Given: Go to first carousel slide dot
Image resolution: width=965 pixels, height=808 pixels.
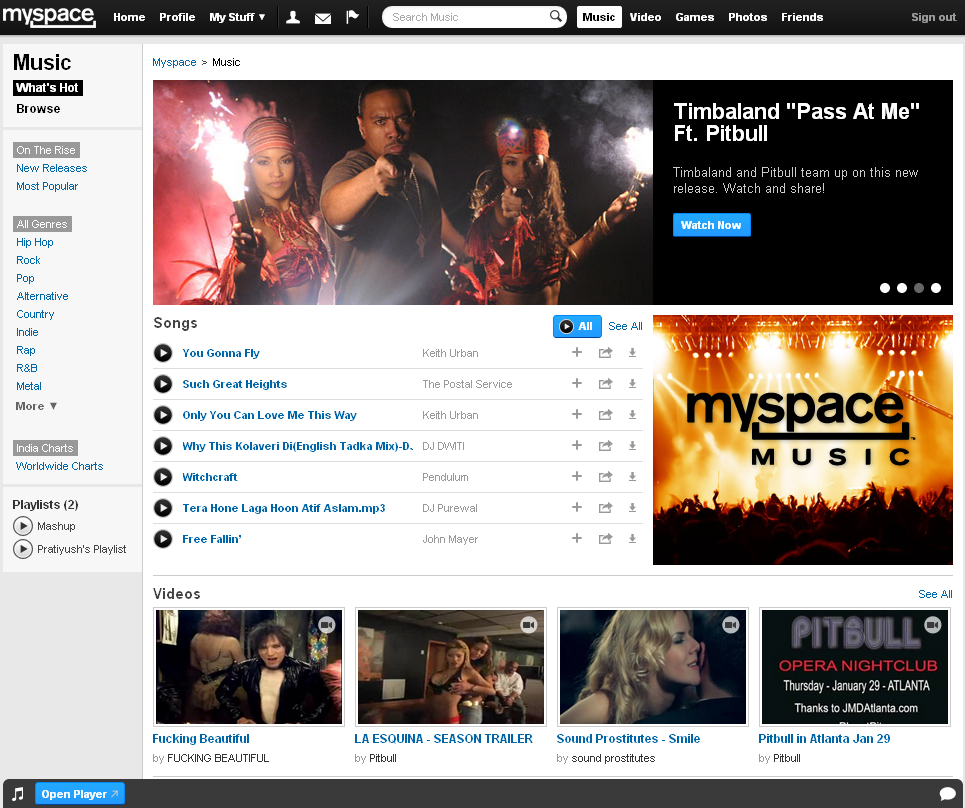Looking at the screenshot, I should point(885,288).
